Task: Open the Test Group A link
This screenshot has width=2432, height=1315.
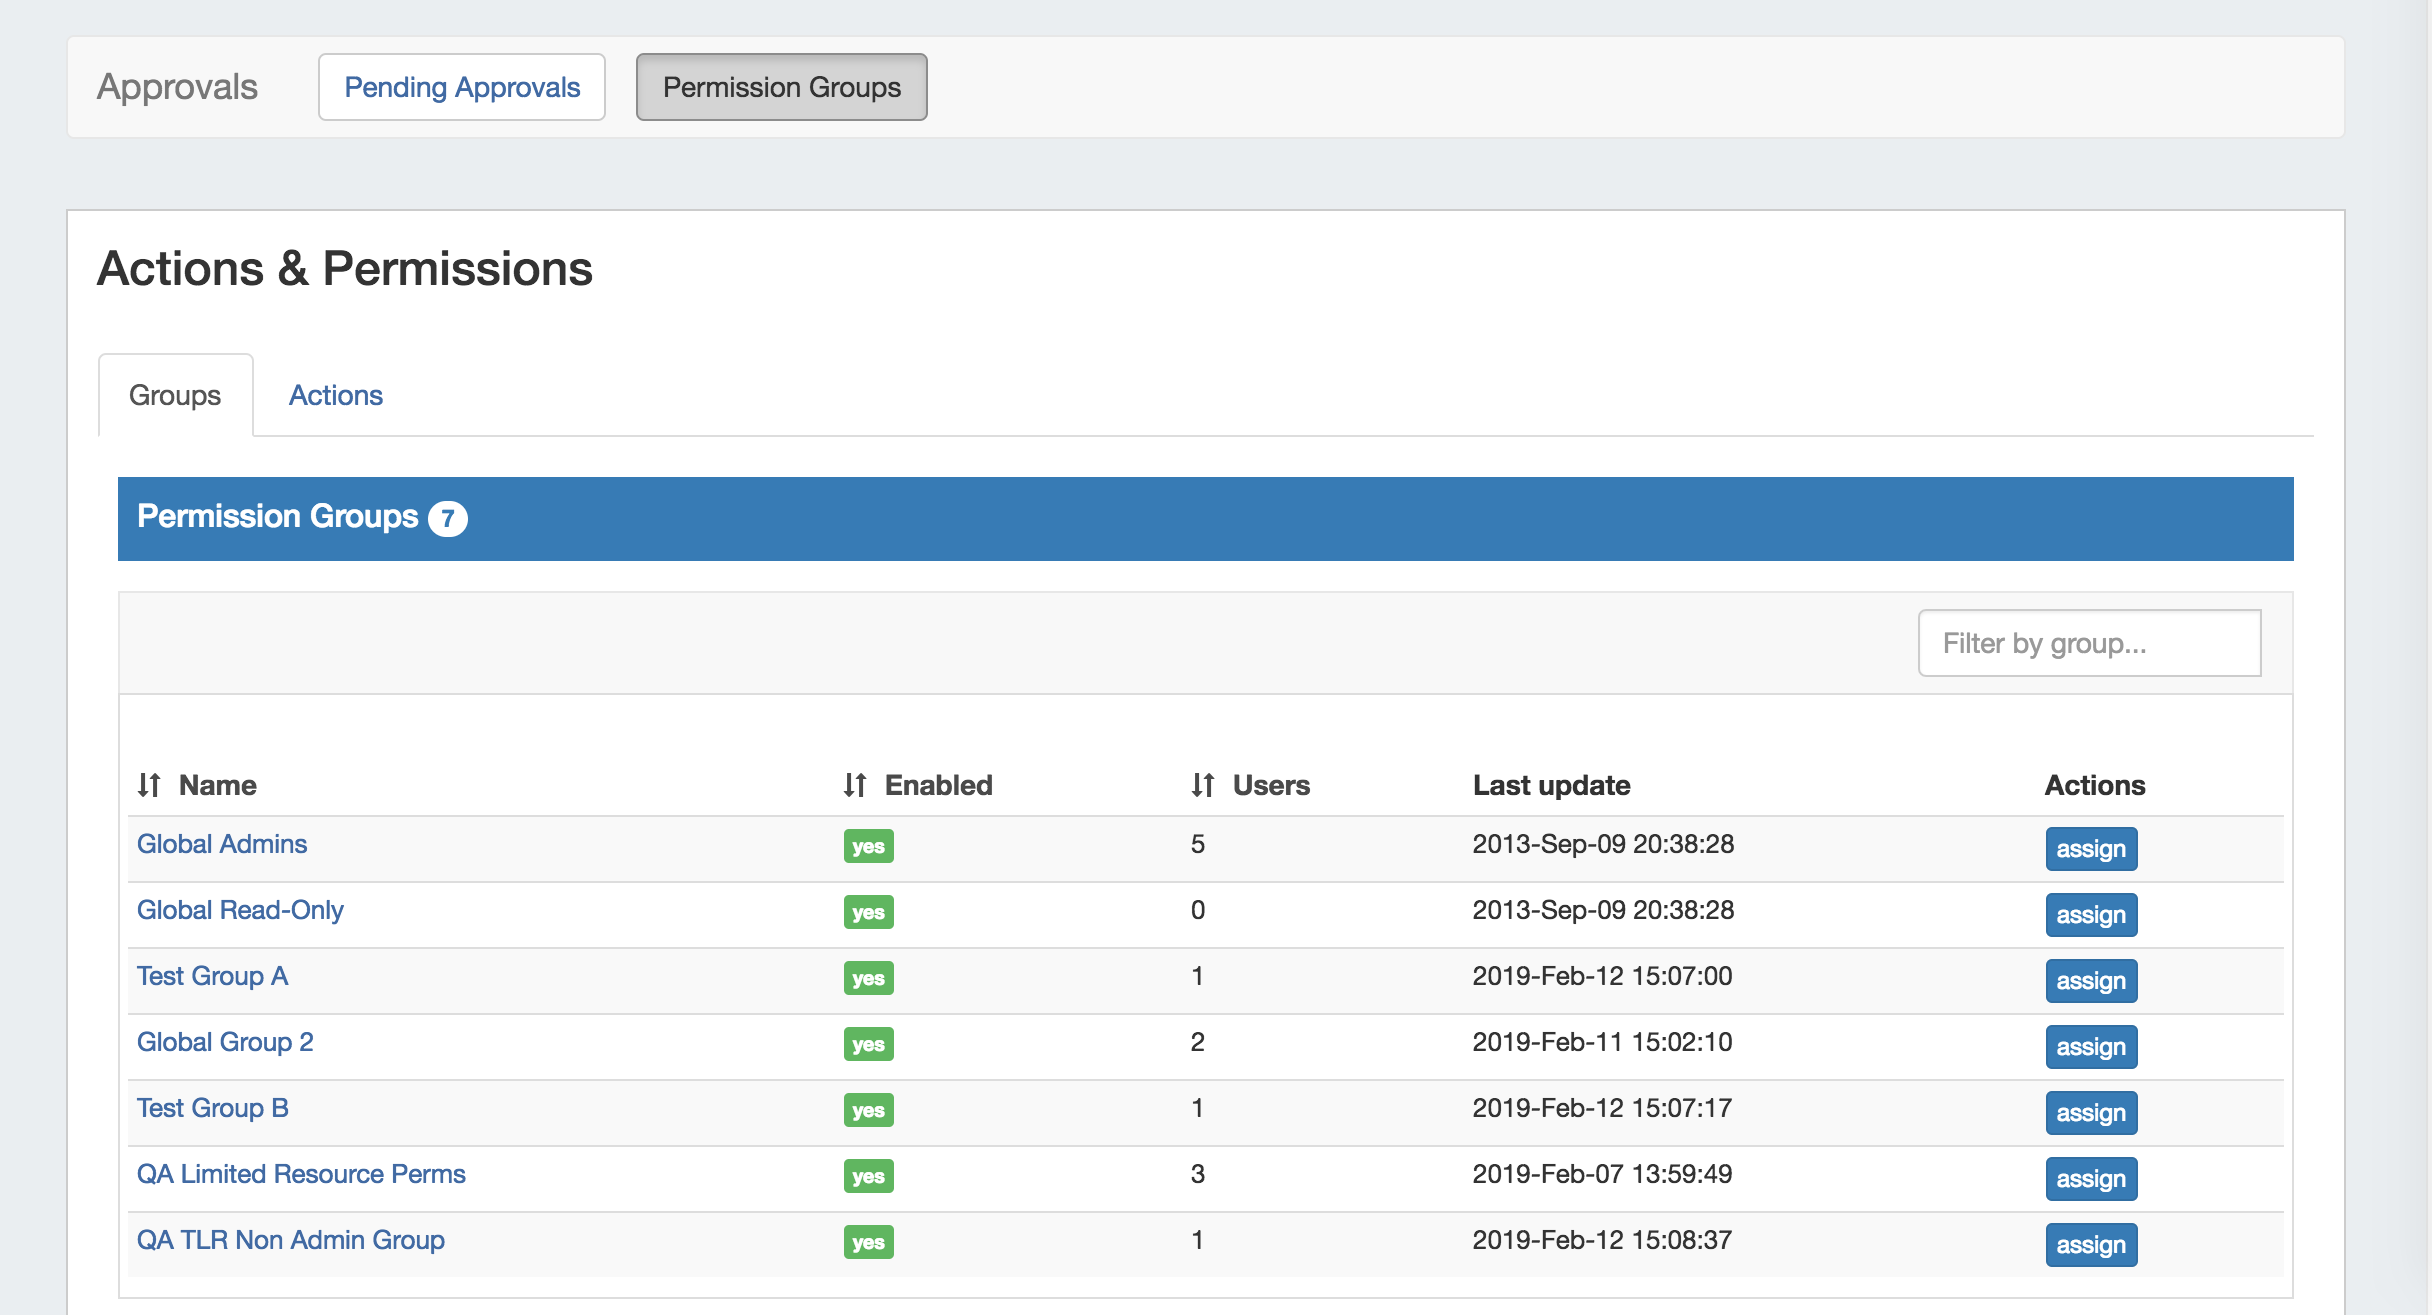Action: (x=212, y=976)
